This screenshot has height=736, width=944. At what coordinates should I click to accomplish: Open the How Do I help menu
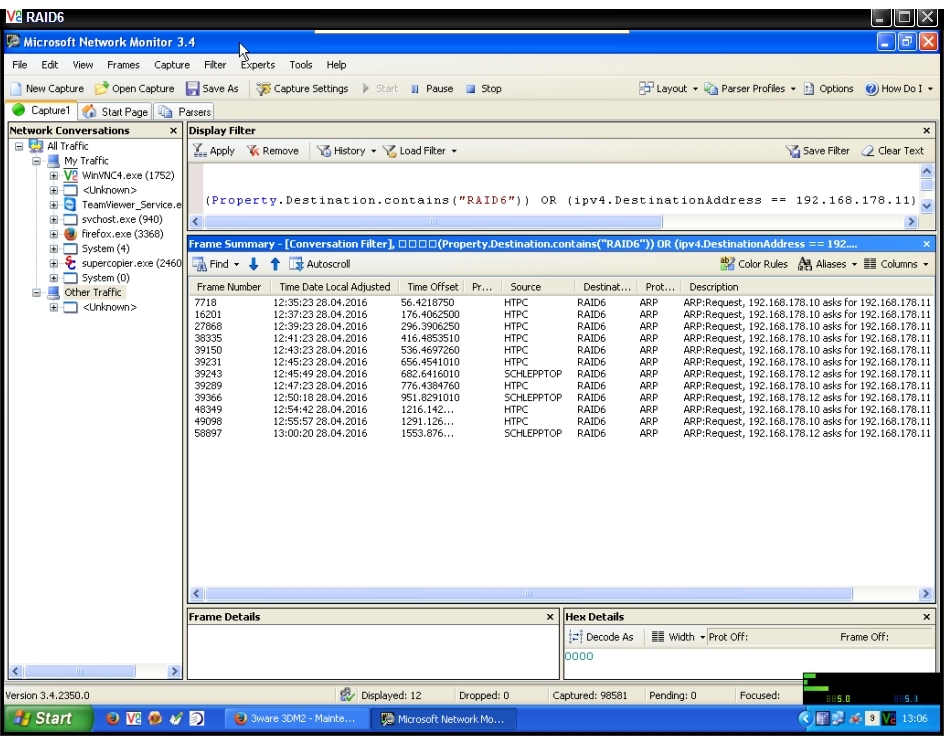tap(899, 88)
